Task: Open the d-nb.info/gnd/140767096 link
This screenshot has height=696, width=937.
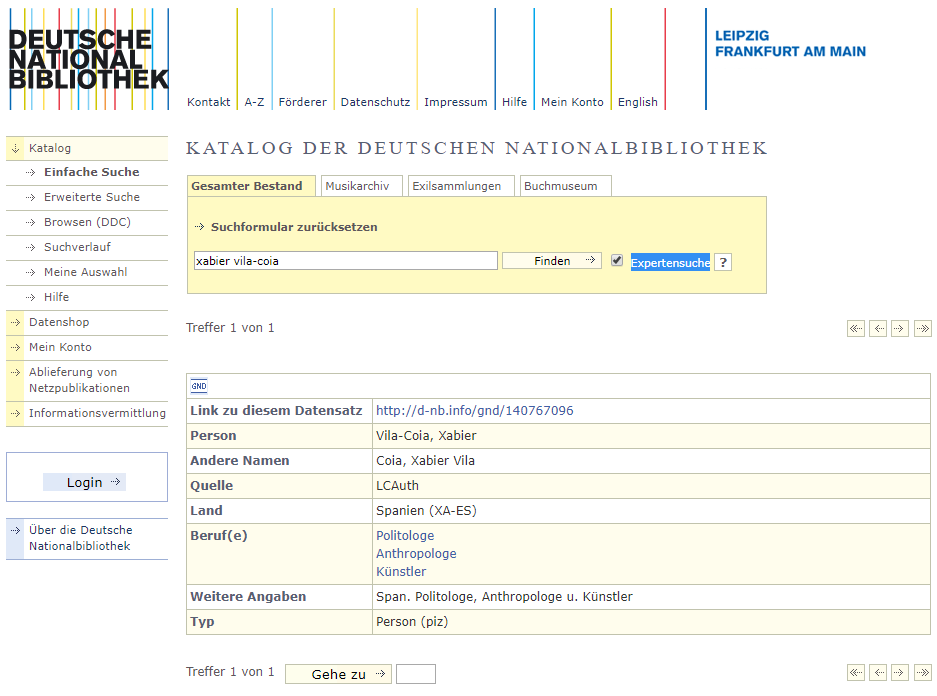Action: [x=474, y=410]
